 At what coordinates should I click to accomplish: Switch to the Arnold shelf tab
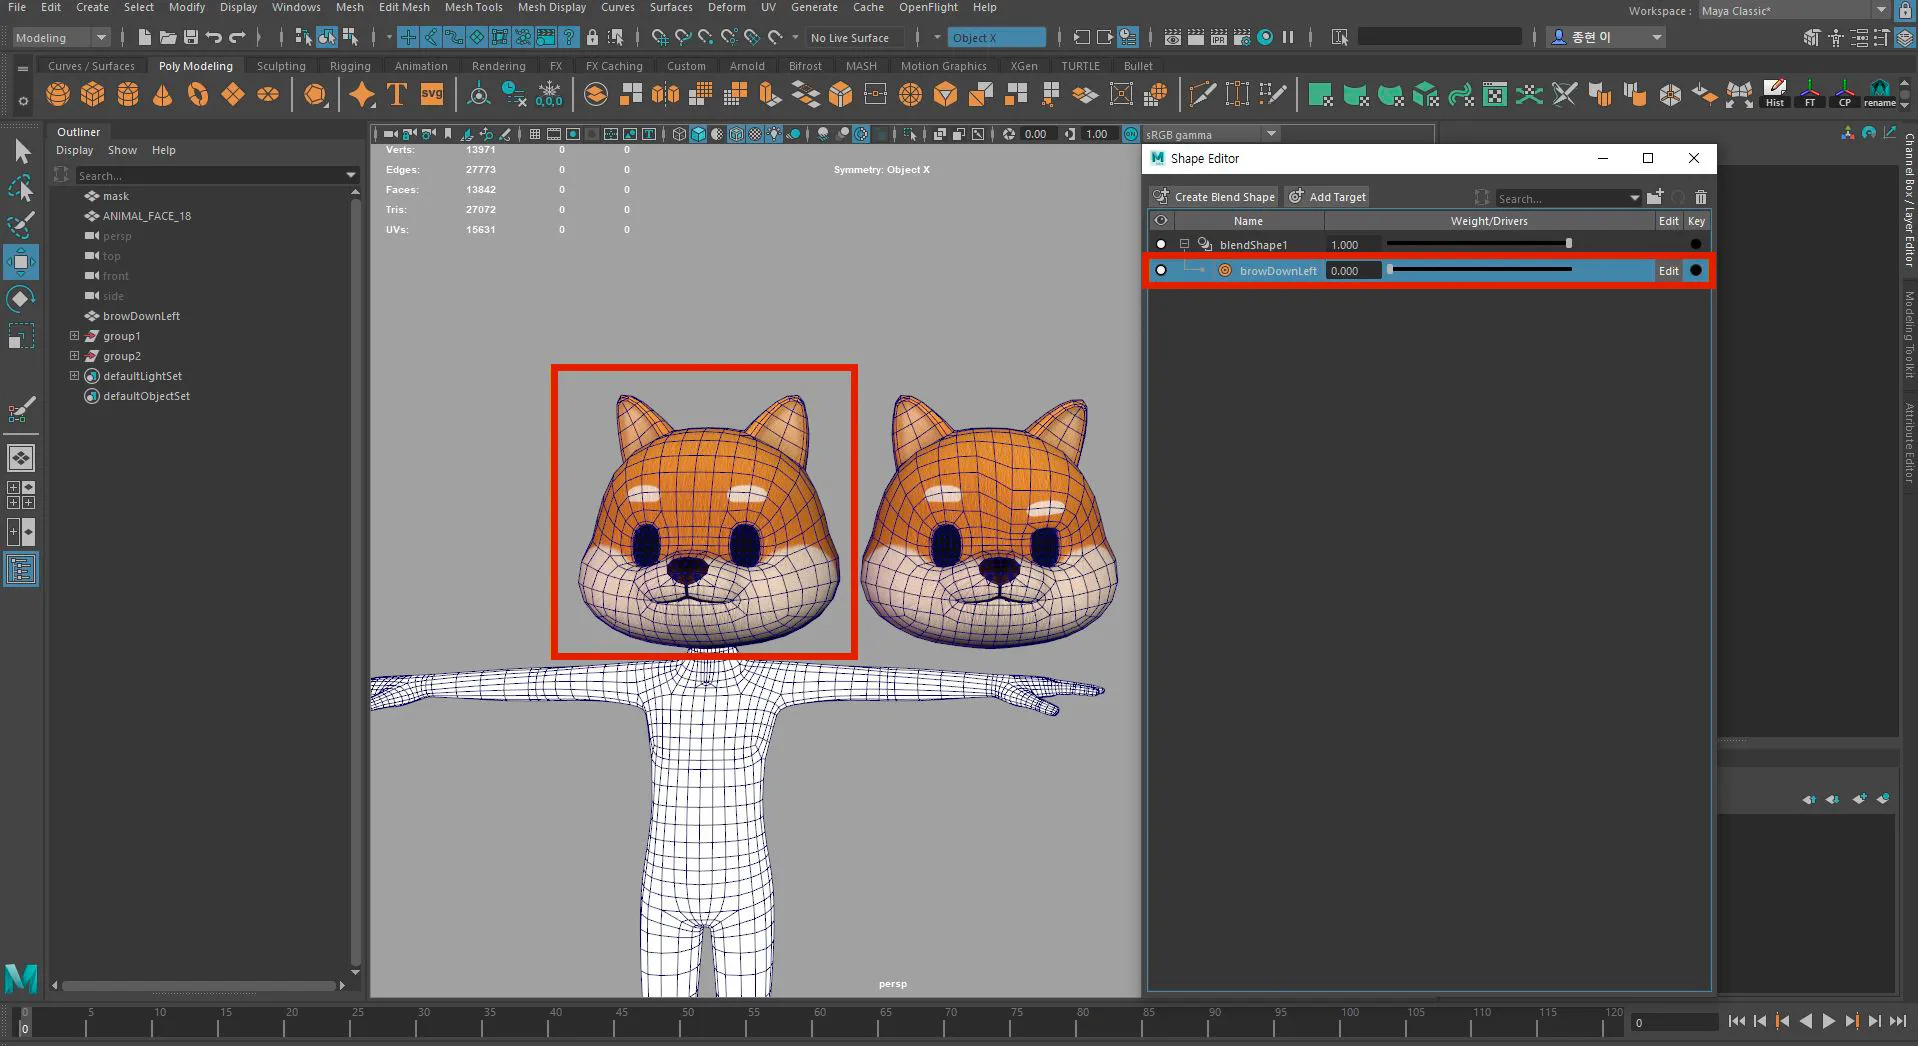(x=747, y=66)
